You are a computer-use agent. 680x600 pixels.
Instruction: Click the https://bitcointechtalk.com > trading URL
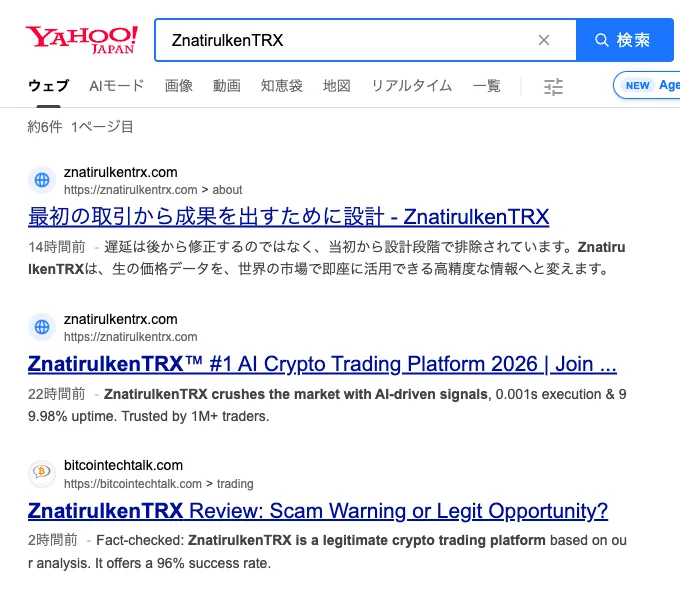coord(159,483)
